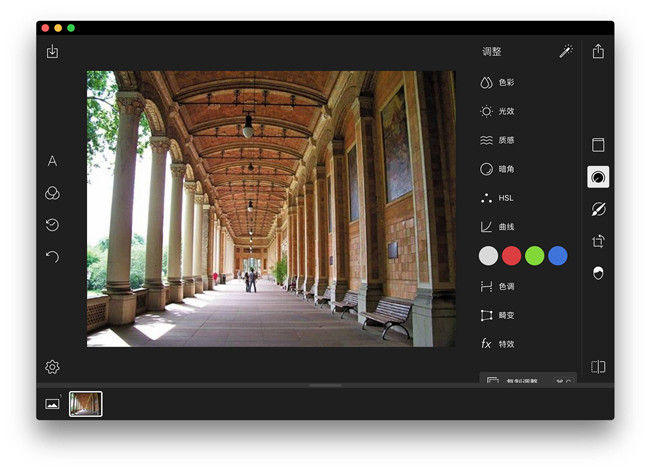Click the import photo icon at top left
Image resolution: width=650 pixels, height=471 pixels.
click(52, 52)
